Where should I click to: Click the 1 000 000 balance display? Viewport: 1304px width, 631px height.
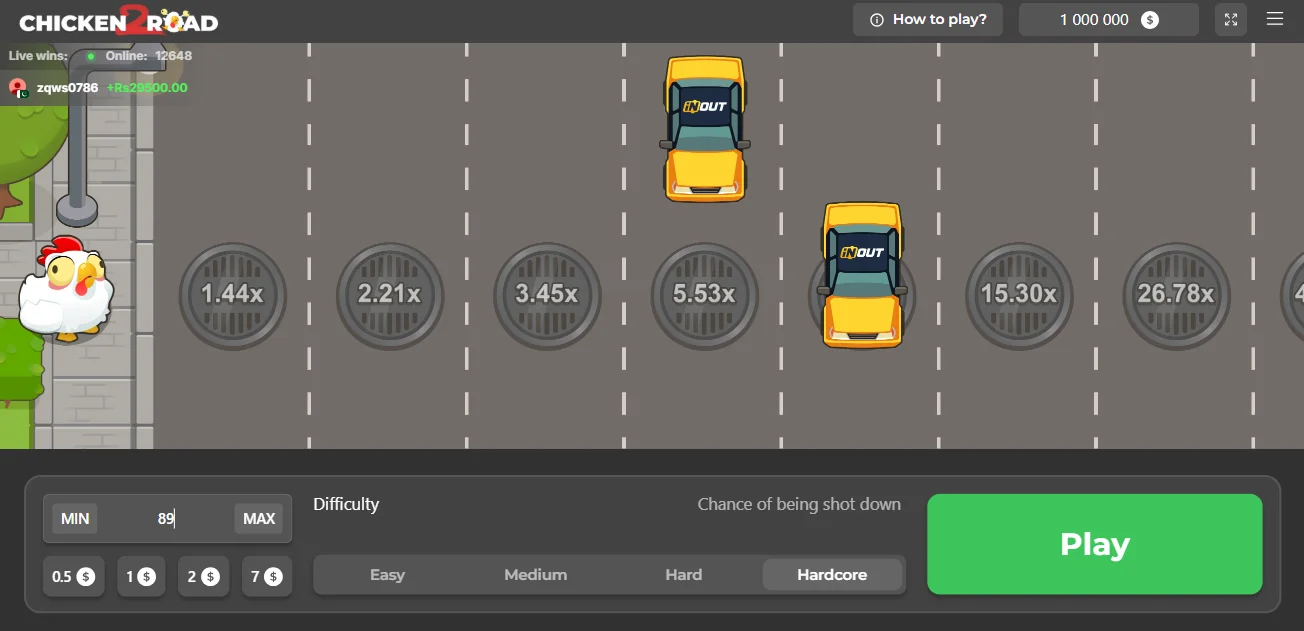(x=1108, y=19)
